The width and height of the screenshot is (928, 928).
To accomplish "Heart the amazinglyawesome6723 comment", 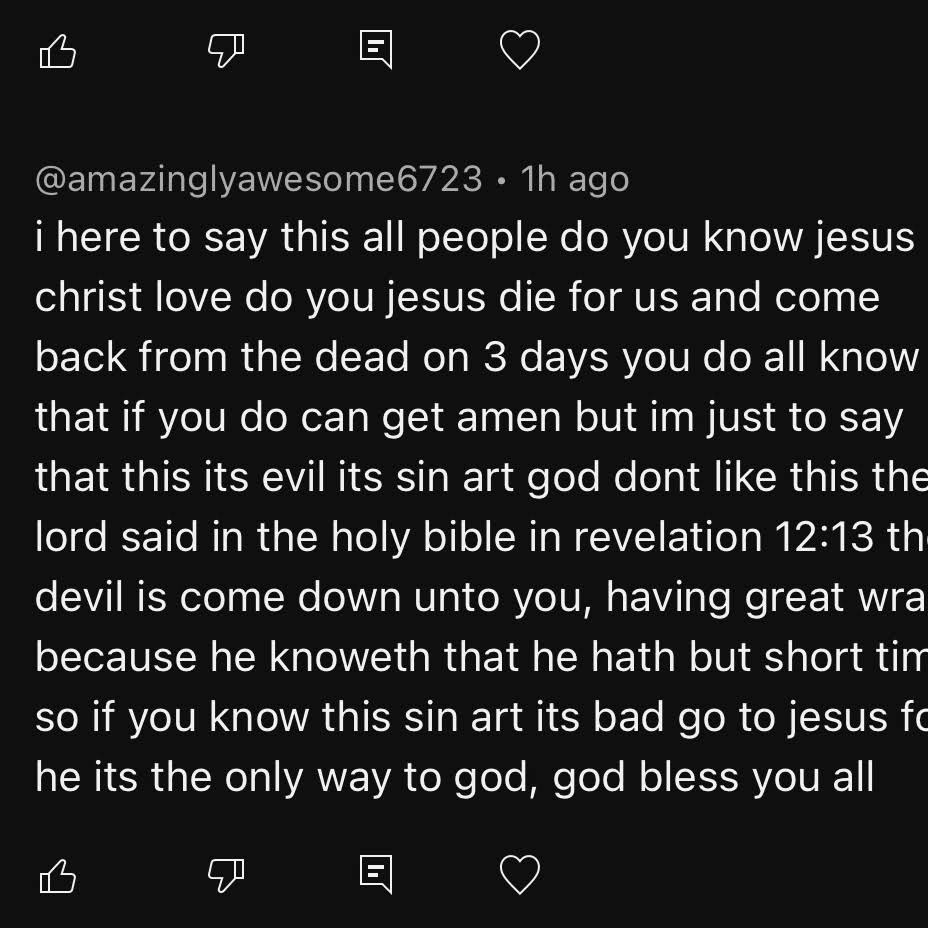I will click(520, 874).
